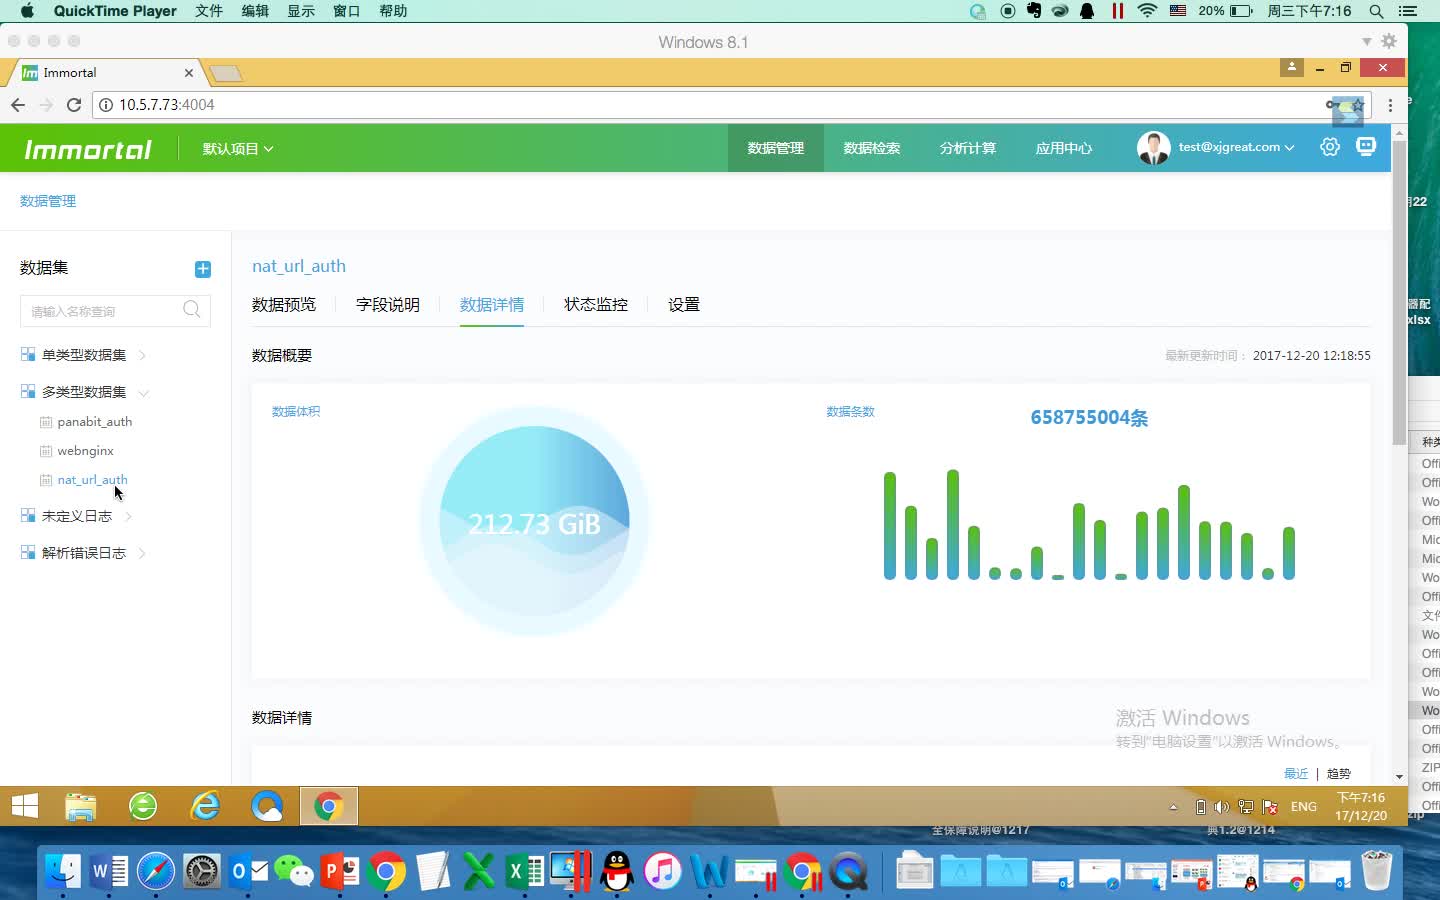Open Chrome three-dot menu
Viewport: 1440px width, 900px height.
[x=1390, y=104]
